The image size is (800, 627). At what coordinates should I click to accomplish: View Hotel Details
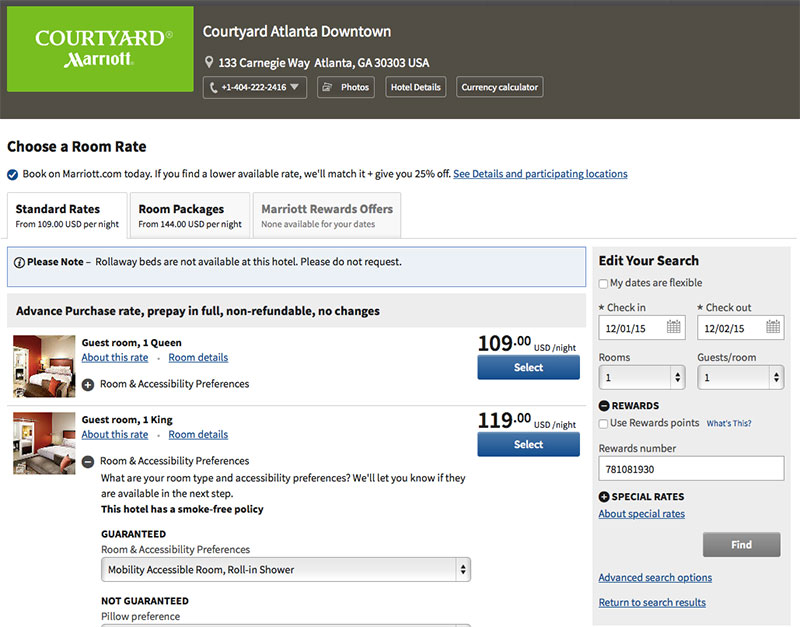pos(415,87)
